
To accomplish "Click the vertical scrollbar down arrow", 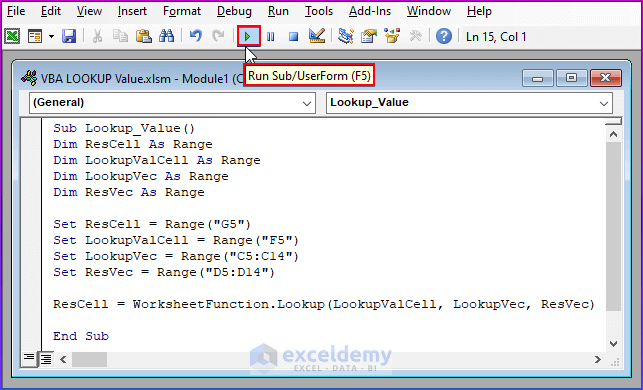I will (x=613, y=344).
